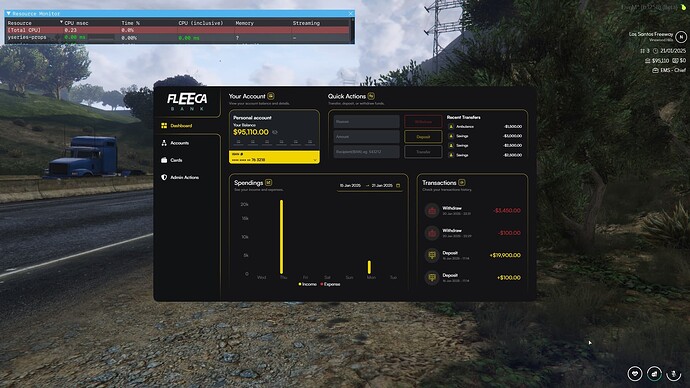This screenshot has width=690, height=388.
Task: Select Ambulance recent transfer row
Action: (x=484, y=127)
